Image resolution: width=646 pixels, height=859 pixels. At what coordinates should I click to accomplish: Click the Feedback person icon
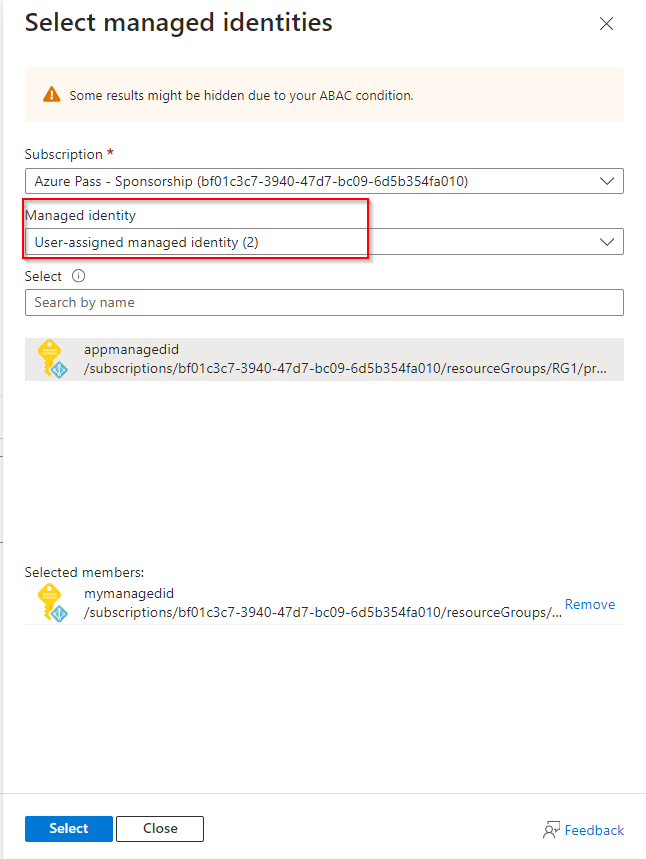[x=551, y=830]
